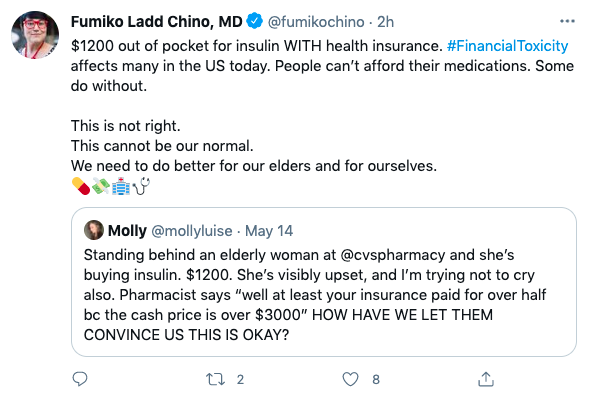Retweet this post using the retweet icon
The height and width of the screenshot is (396, 593).
(x=215, y=379)
